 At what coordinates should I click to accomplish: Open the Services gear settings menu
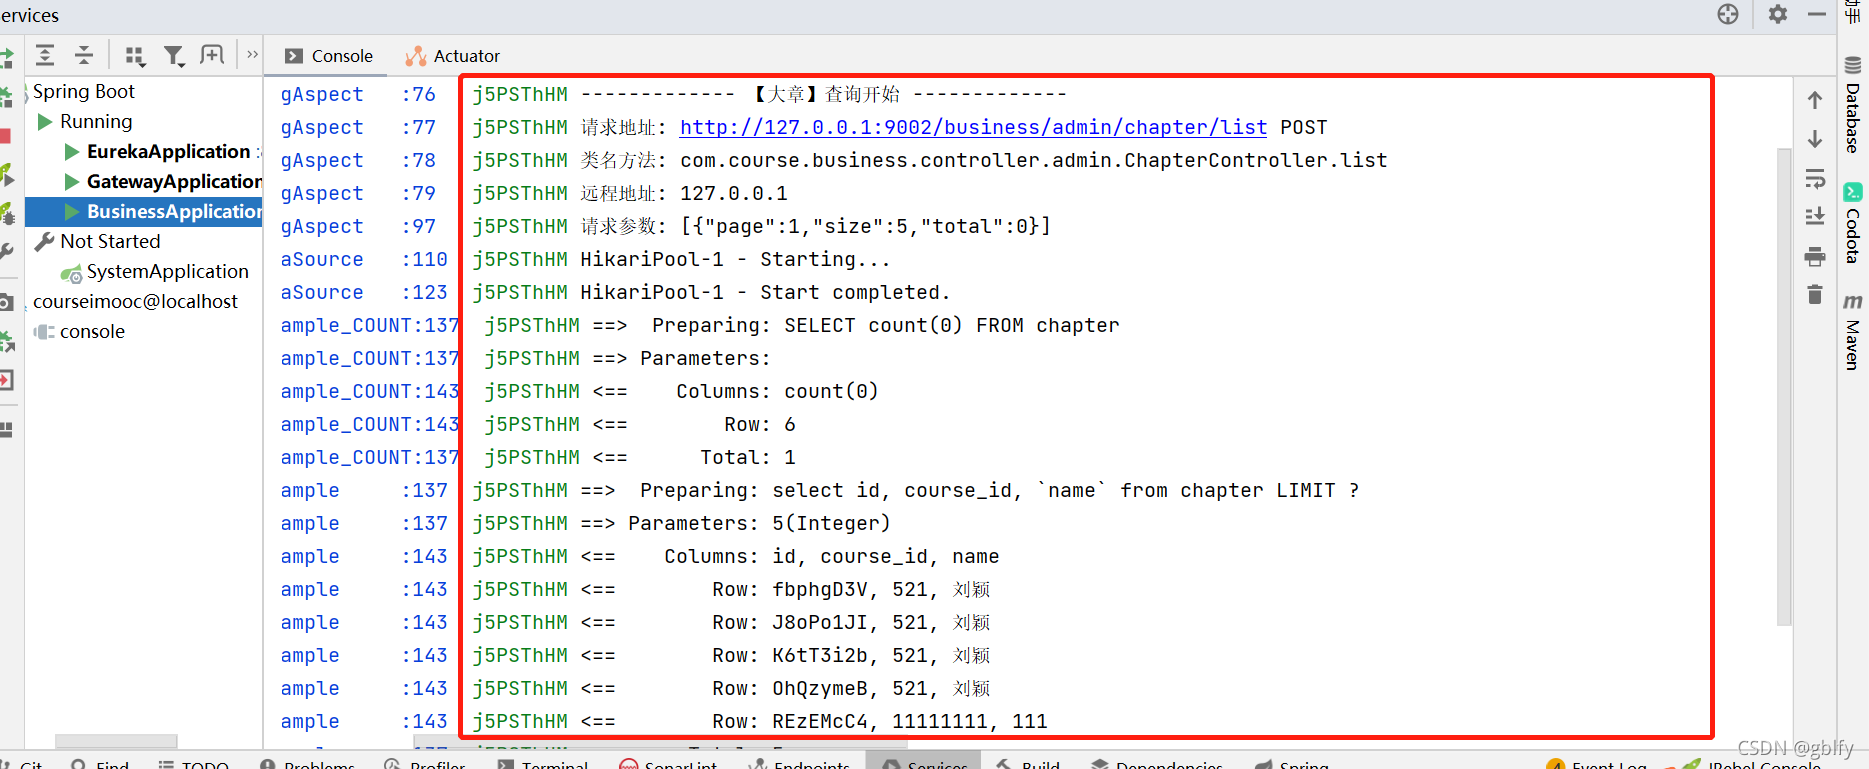(x=1777, y=14)
